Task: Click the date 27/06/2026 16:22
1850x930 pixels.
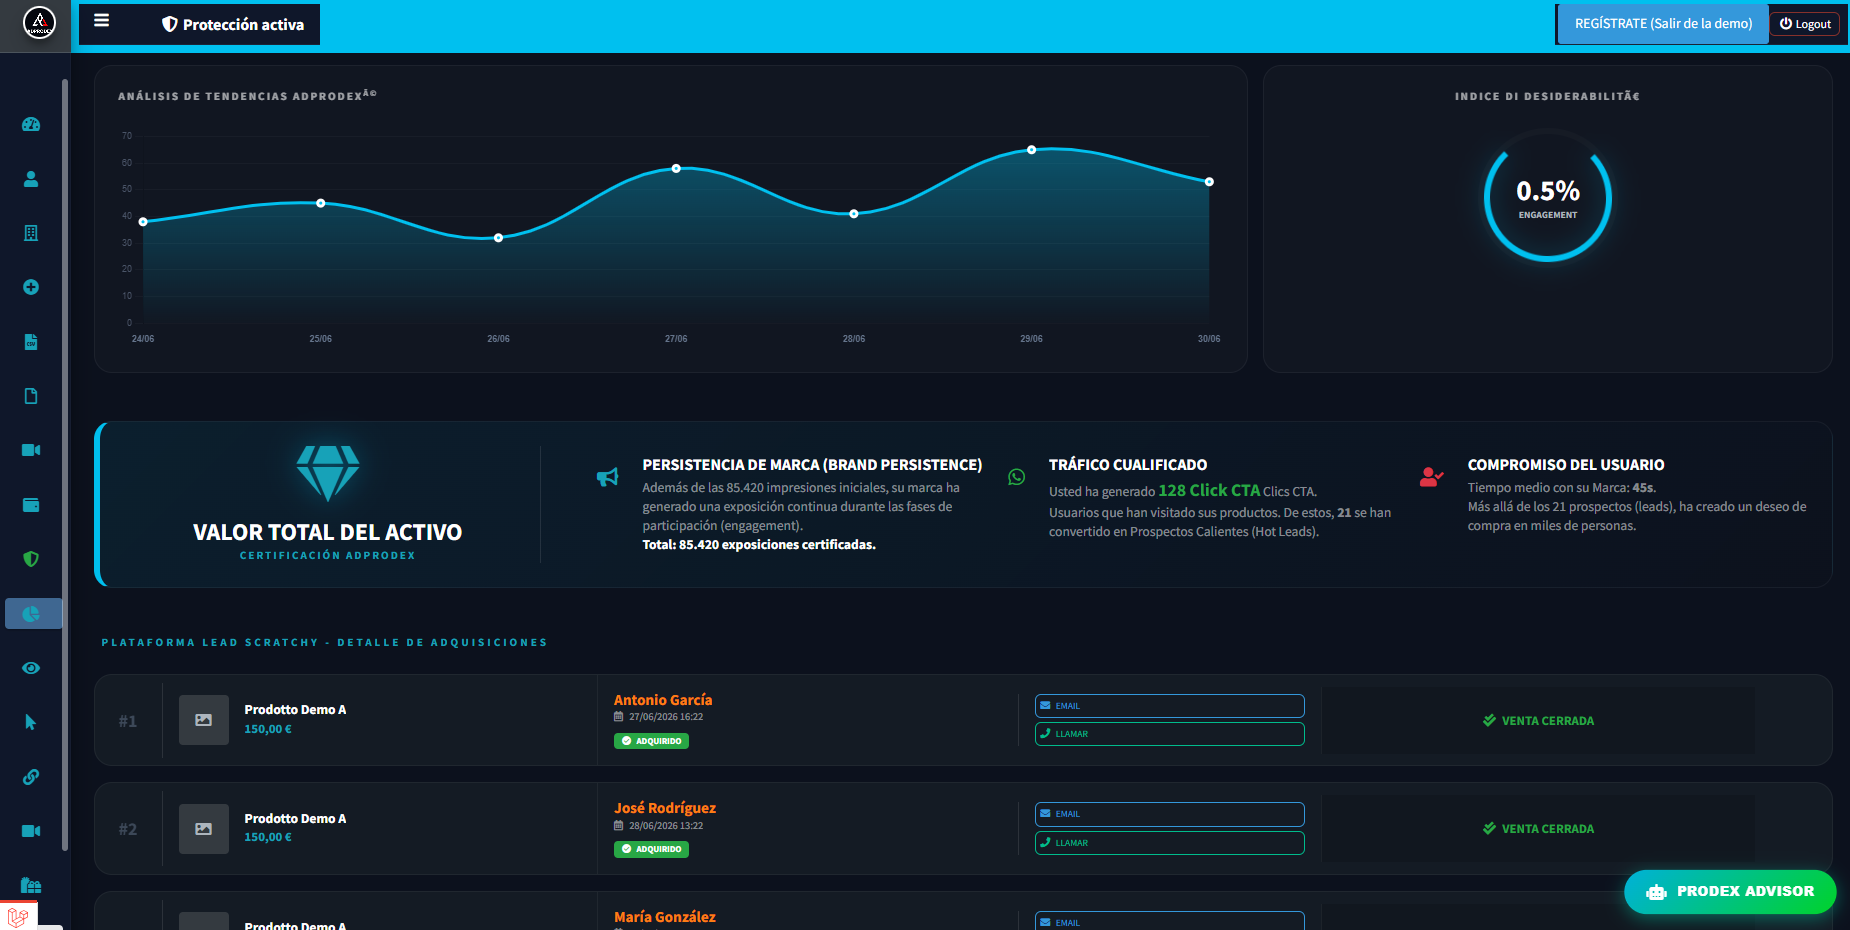Action: [x=666, y=717]
